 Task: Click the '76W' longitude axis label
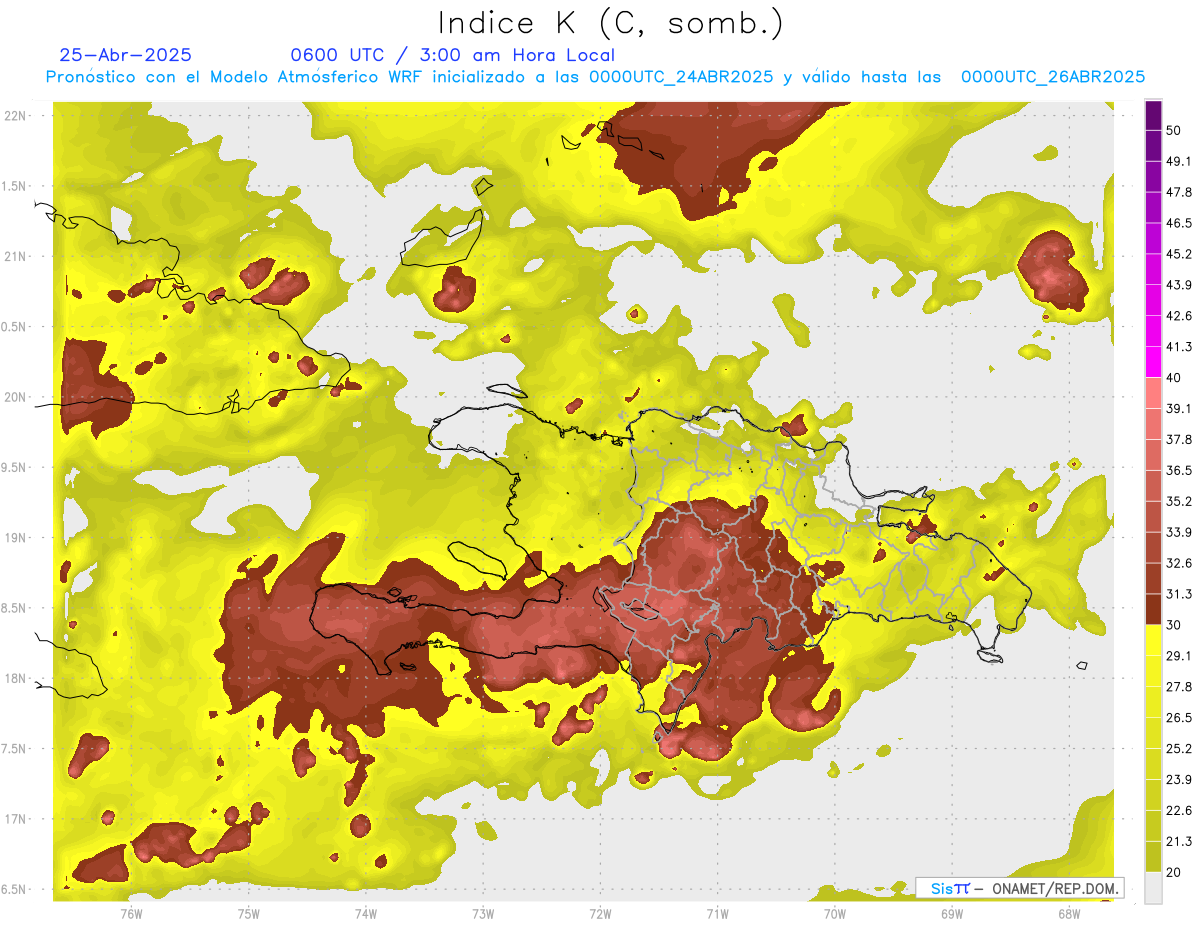click(x=131, y=913)
